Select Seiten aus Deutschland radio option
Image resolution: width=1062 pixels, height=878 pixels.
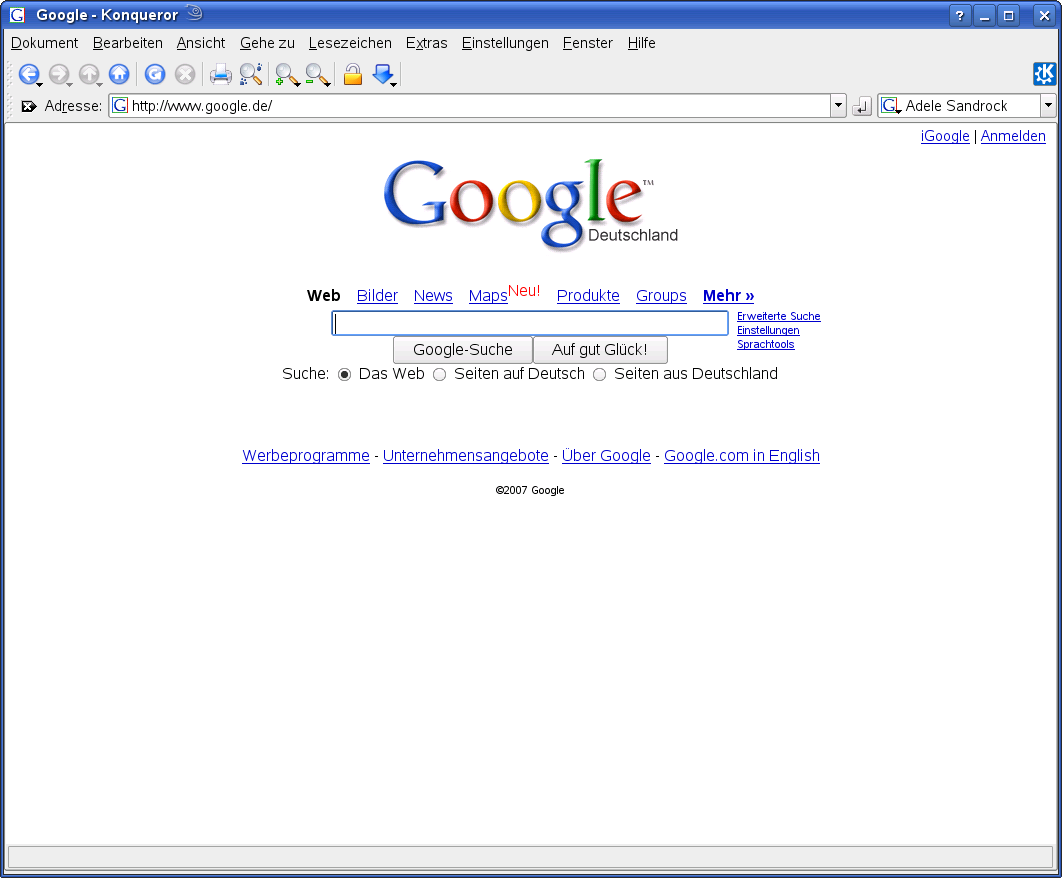pyautogui.click(x=599, y=375)
